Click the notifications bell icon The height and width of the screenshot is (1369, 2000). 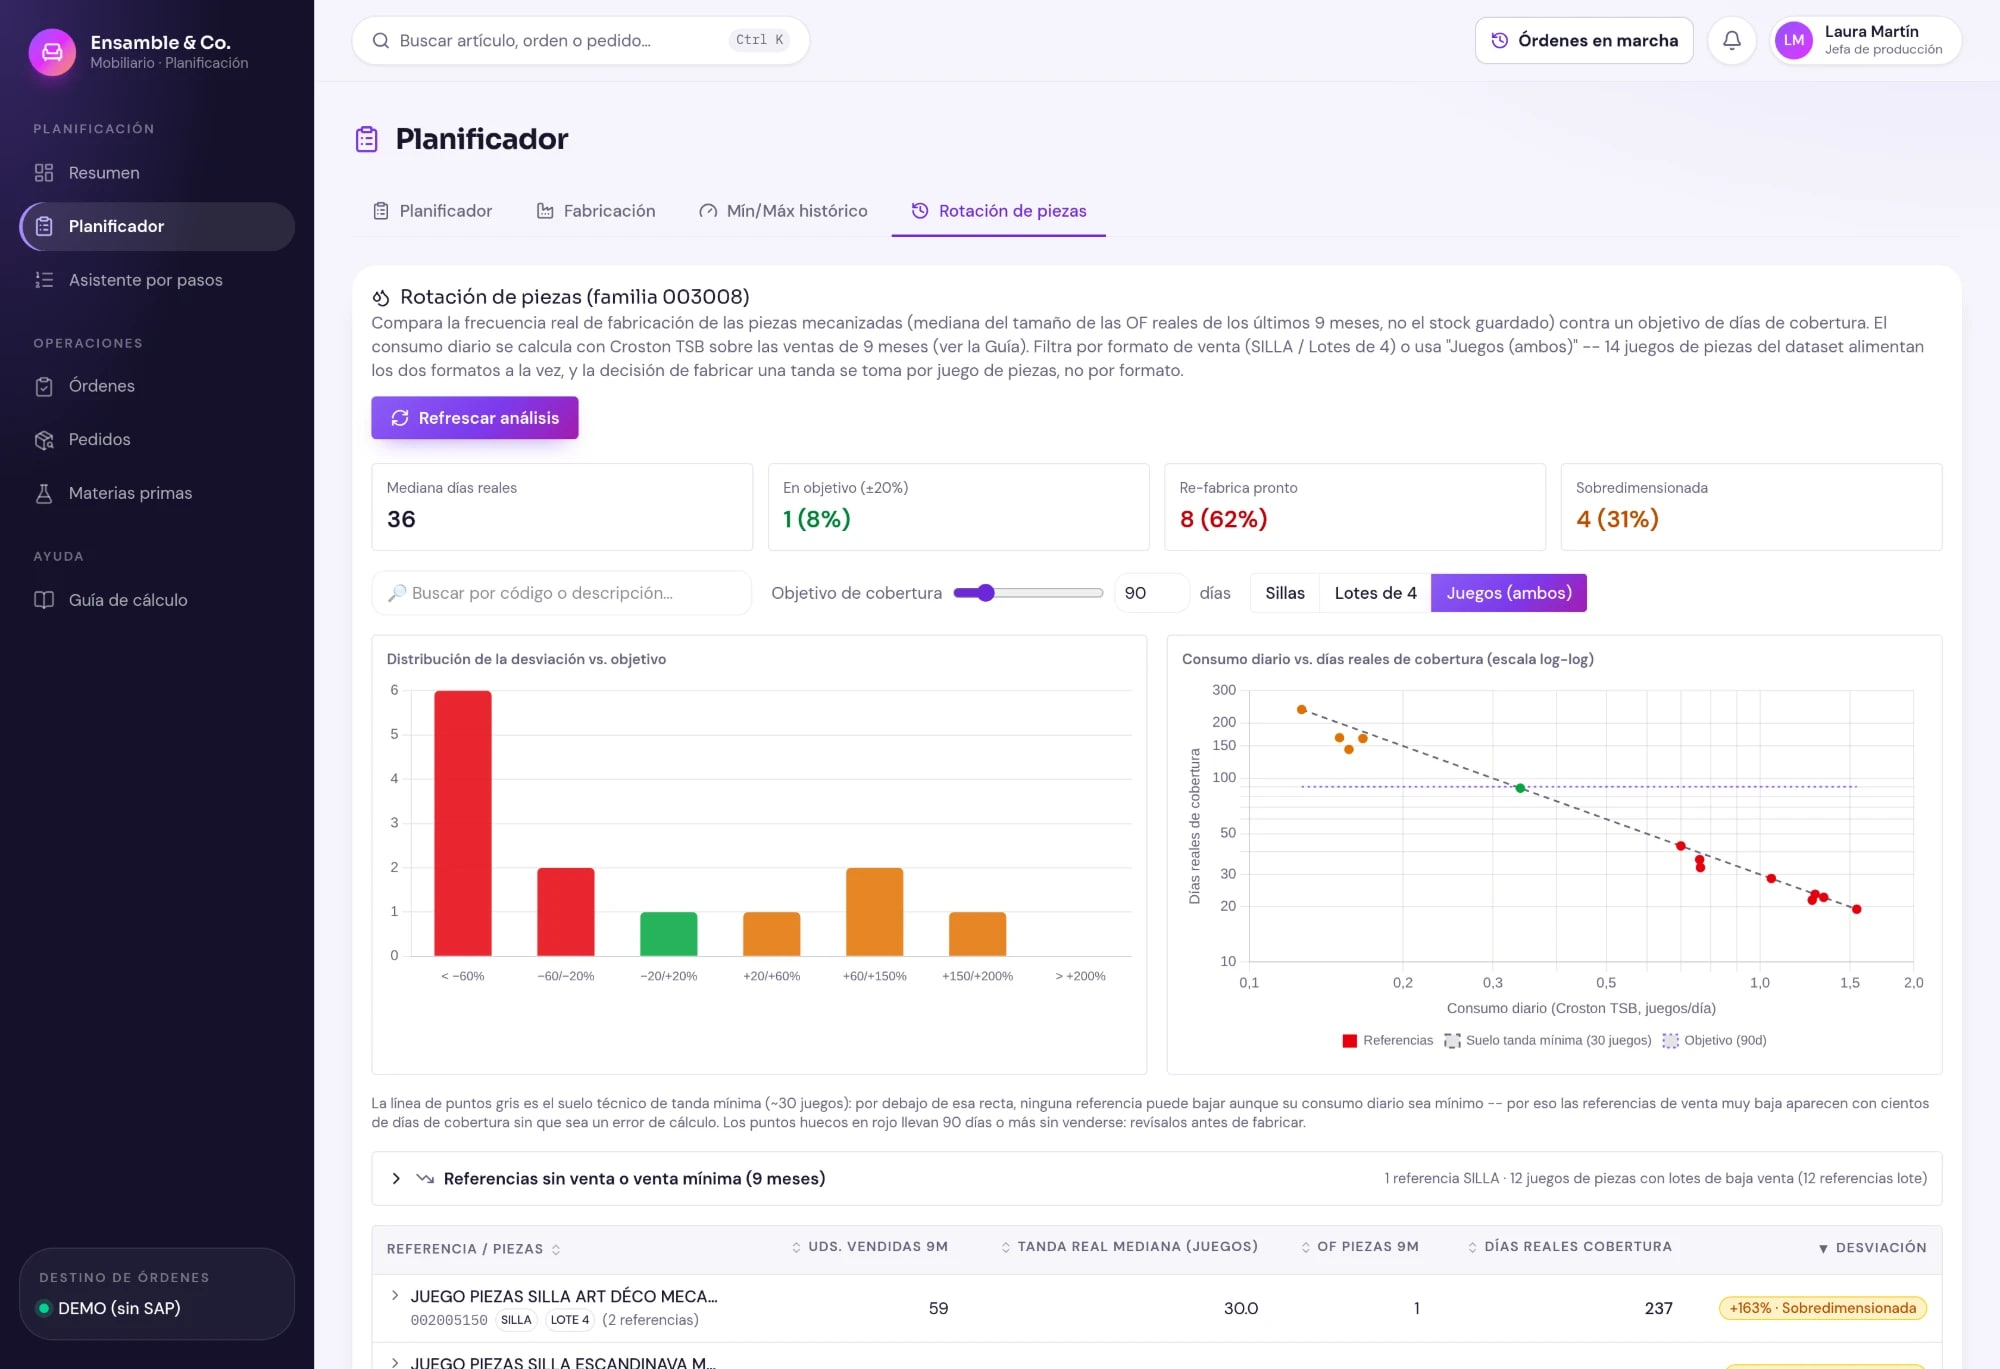[1731, 40]
